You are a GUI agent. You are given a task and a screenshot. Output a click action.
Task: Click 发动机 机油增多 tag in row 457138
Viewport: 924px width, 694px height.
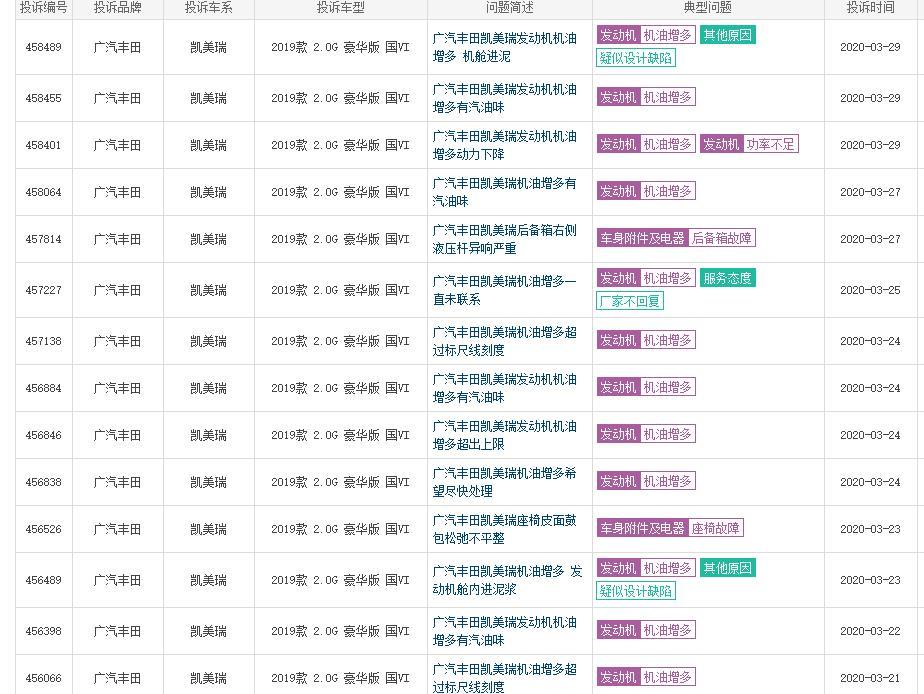646,341
